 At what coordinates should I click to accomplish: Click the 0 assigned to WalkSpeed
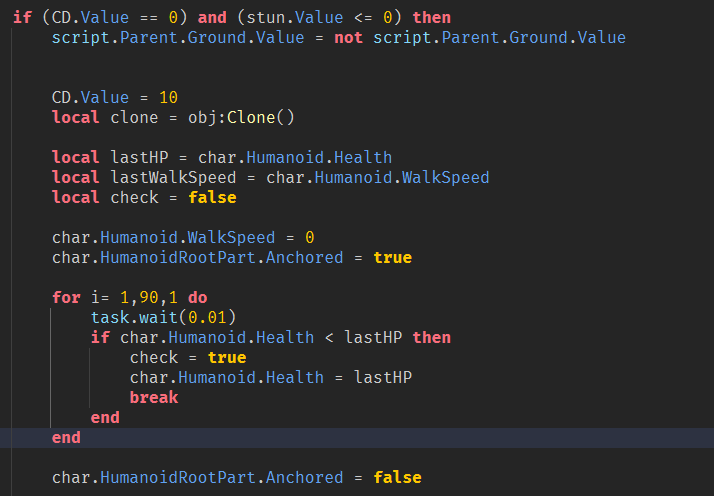(x=309, y=237)
